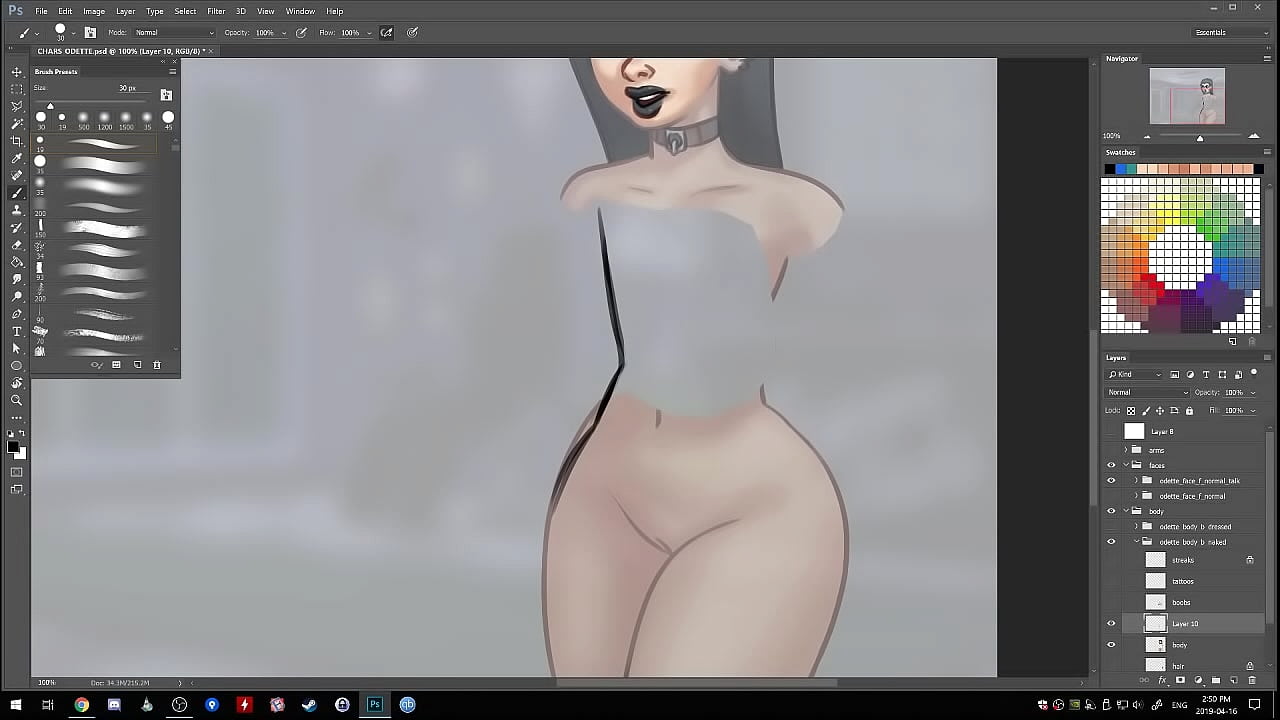The width and height of the screenshot is (1280, 720).
Task: Create new layer from Layers panel
Action: point(1233,680)
